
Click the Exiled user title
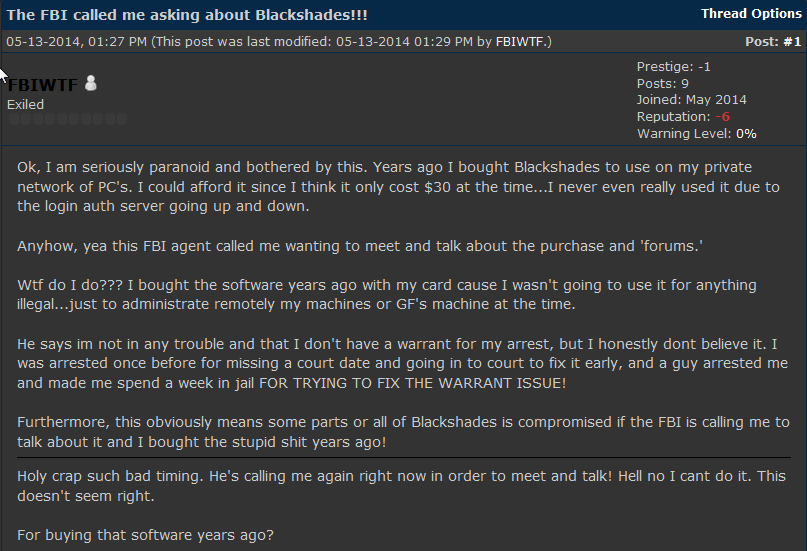(26, 104)
